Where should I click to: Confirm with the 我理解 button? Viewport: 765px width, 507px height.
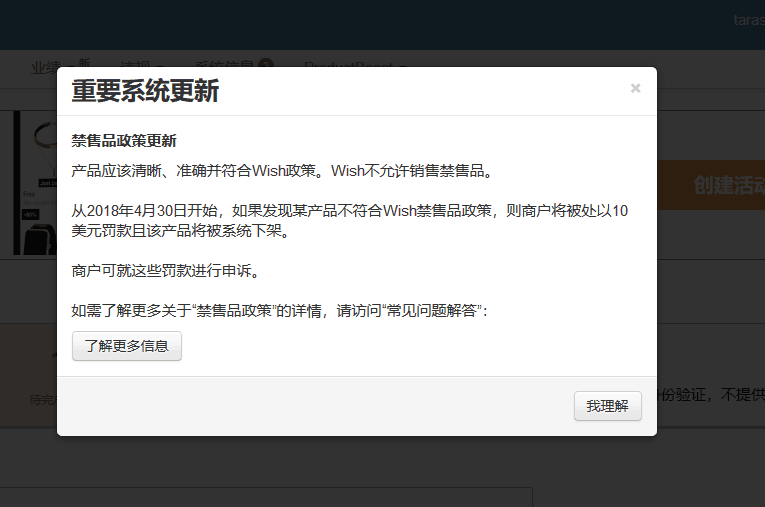(607, 406)
